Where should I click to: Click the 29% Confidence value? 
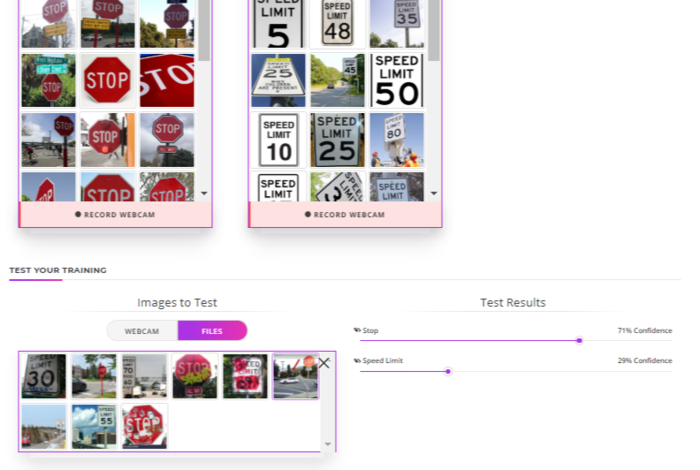645,361
